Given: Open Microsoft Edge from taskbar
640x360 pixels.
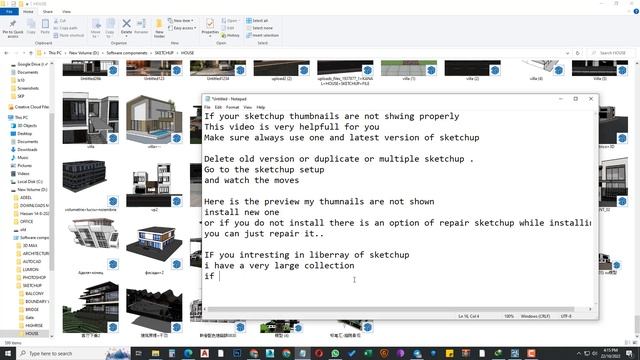Looking at the screenshot, I should [188, 353].
